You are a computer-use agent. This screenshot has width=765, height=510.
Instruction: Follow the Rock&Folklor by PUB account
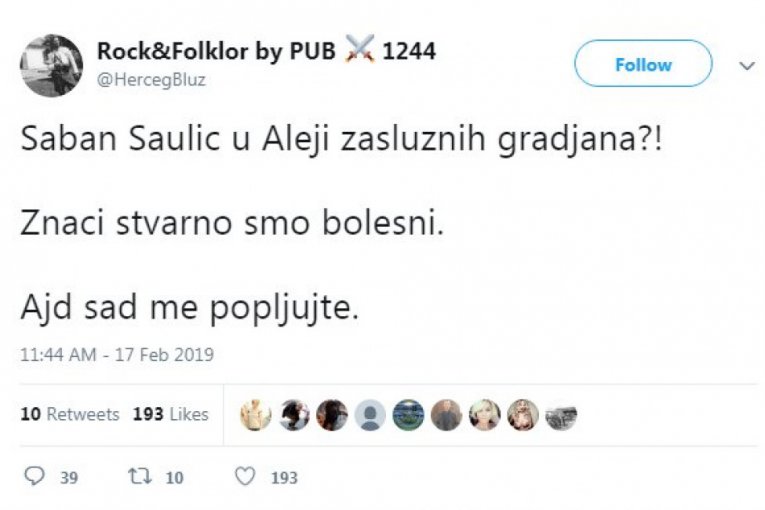coord(642,64)
